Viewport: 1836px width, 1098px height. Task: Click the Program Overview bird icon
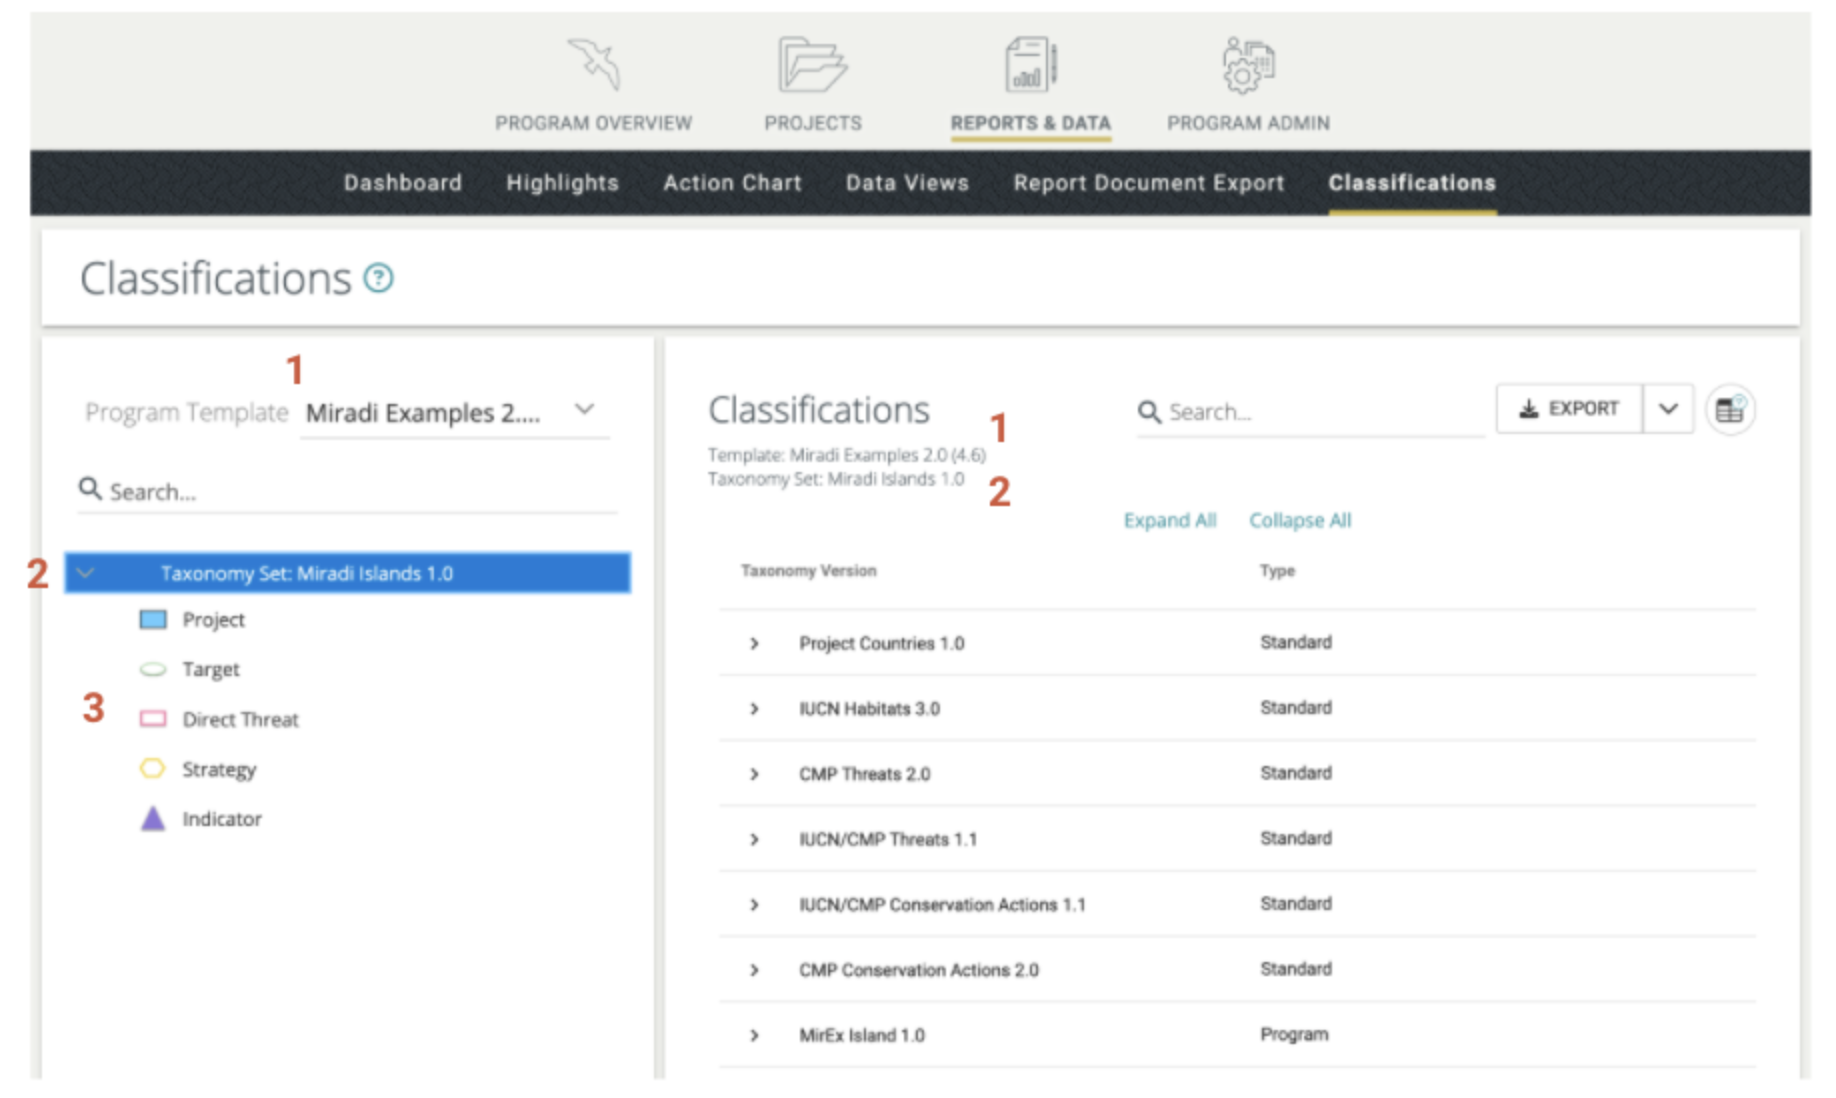point(594,64)
